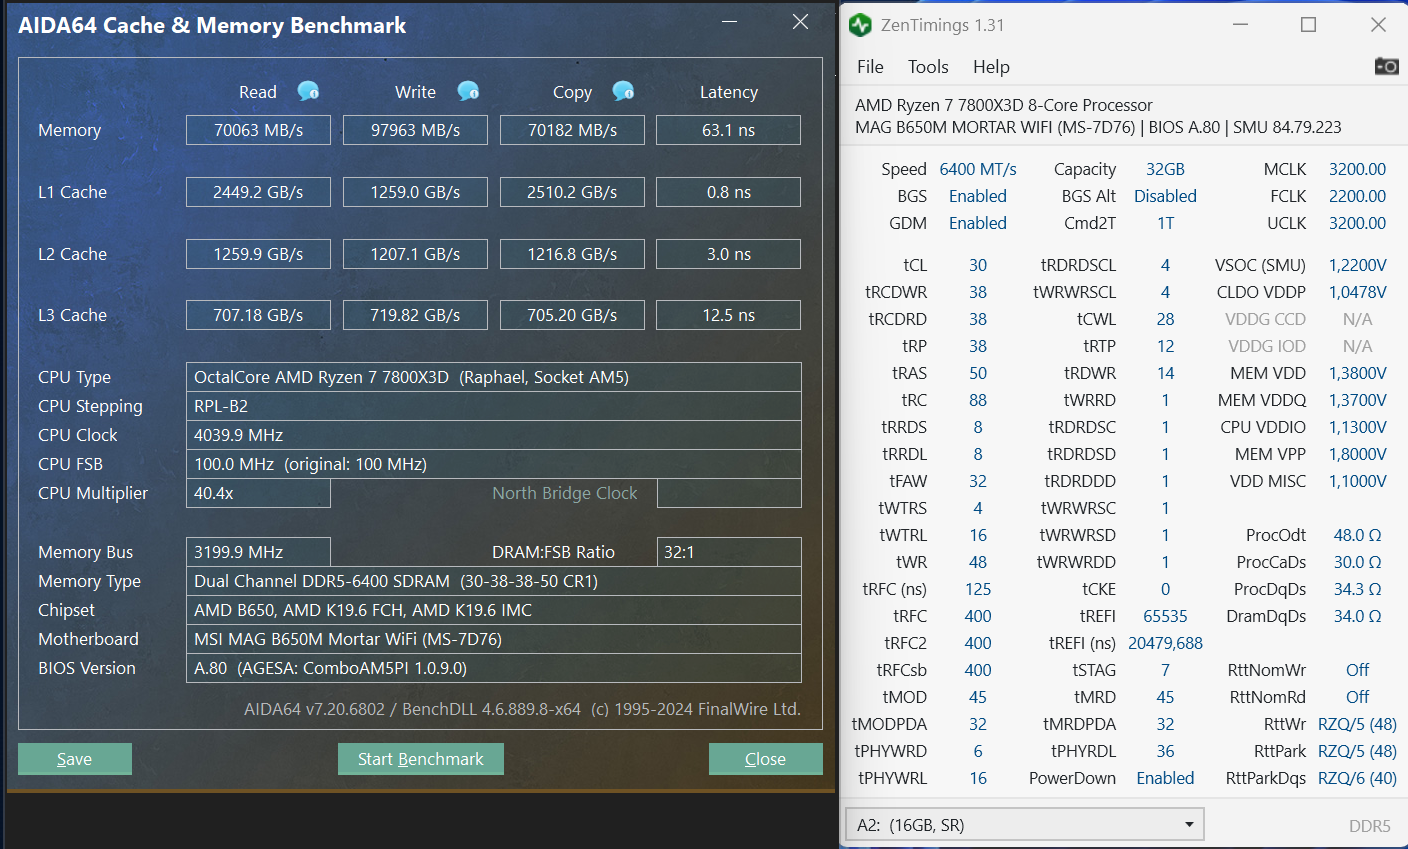Click the tREFI (ns) value 20479,688
This screenshot has width=1408, height=849.
[1165, 643]
